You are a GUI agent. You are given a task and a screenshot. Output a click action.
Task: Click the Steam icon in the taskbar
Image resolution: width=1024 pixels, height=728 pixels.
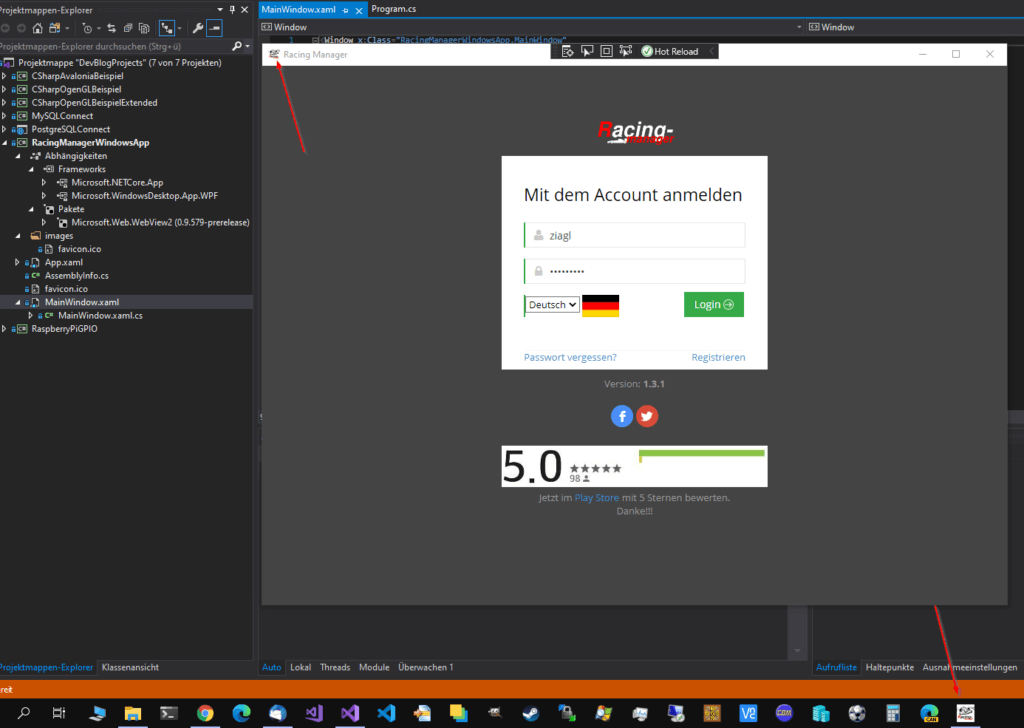point(530,713)
